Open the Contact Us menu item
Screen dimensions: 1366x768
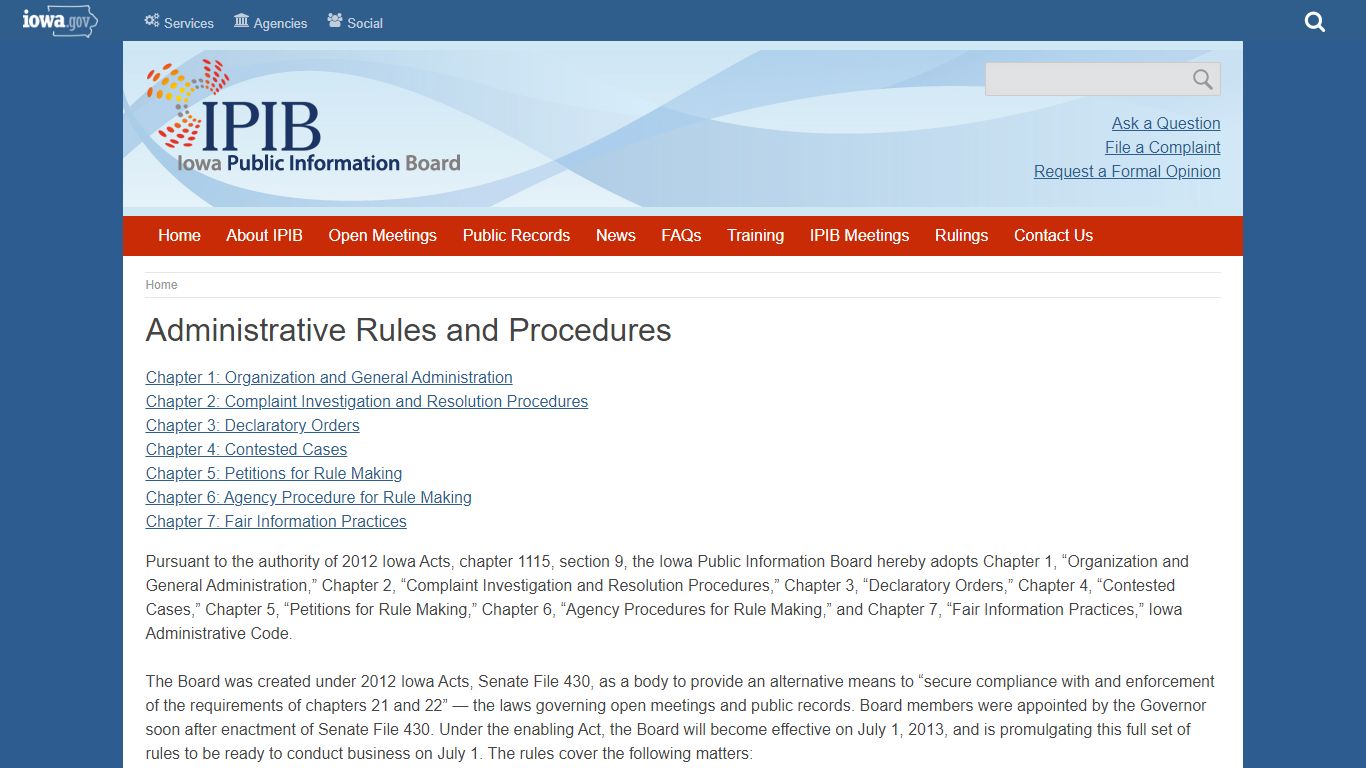click(1053, 236)
